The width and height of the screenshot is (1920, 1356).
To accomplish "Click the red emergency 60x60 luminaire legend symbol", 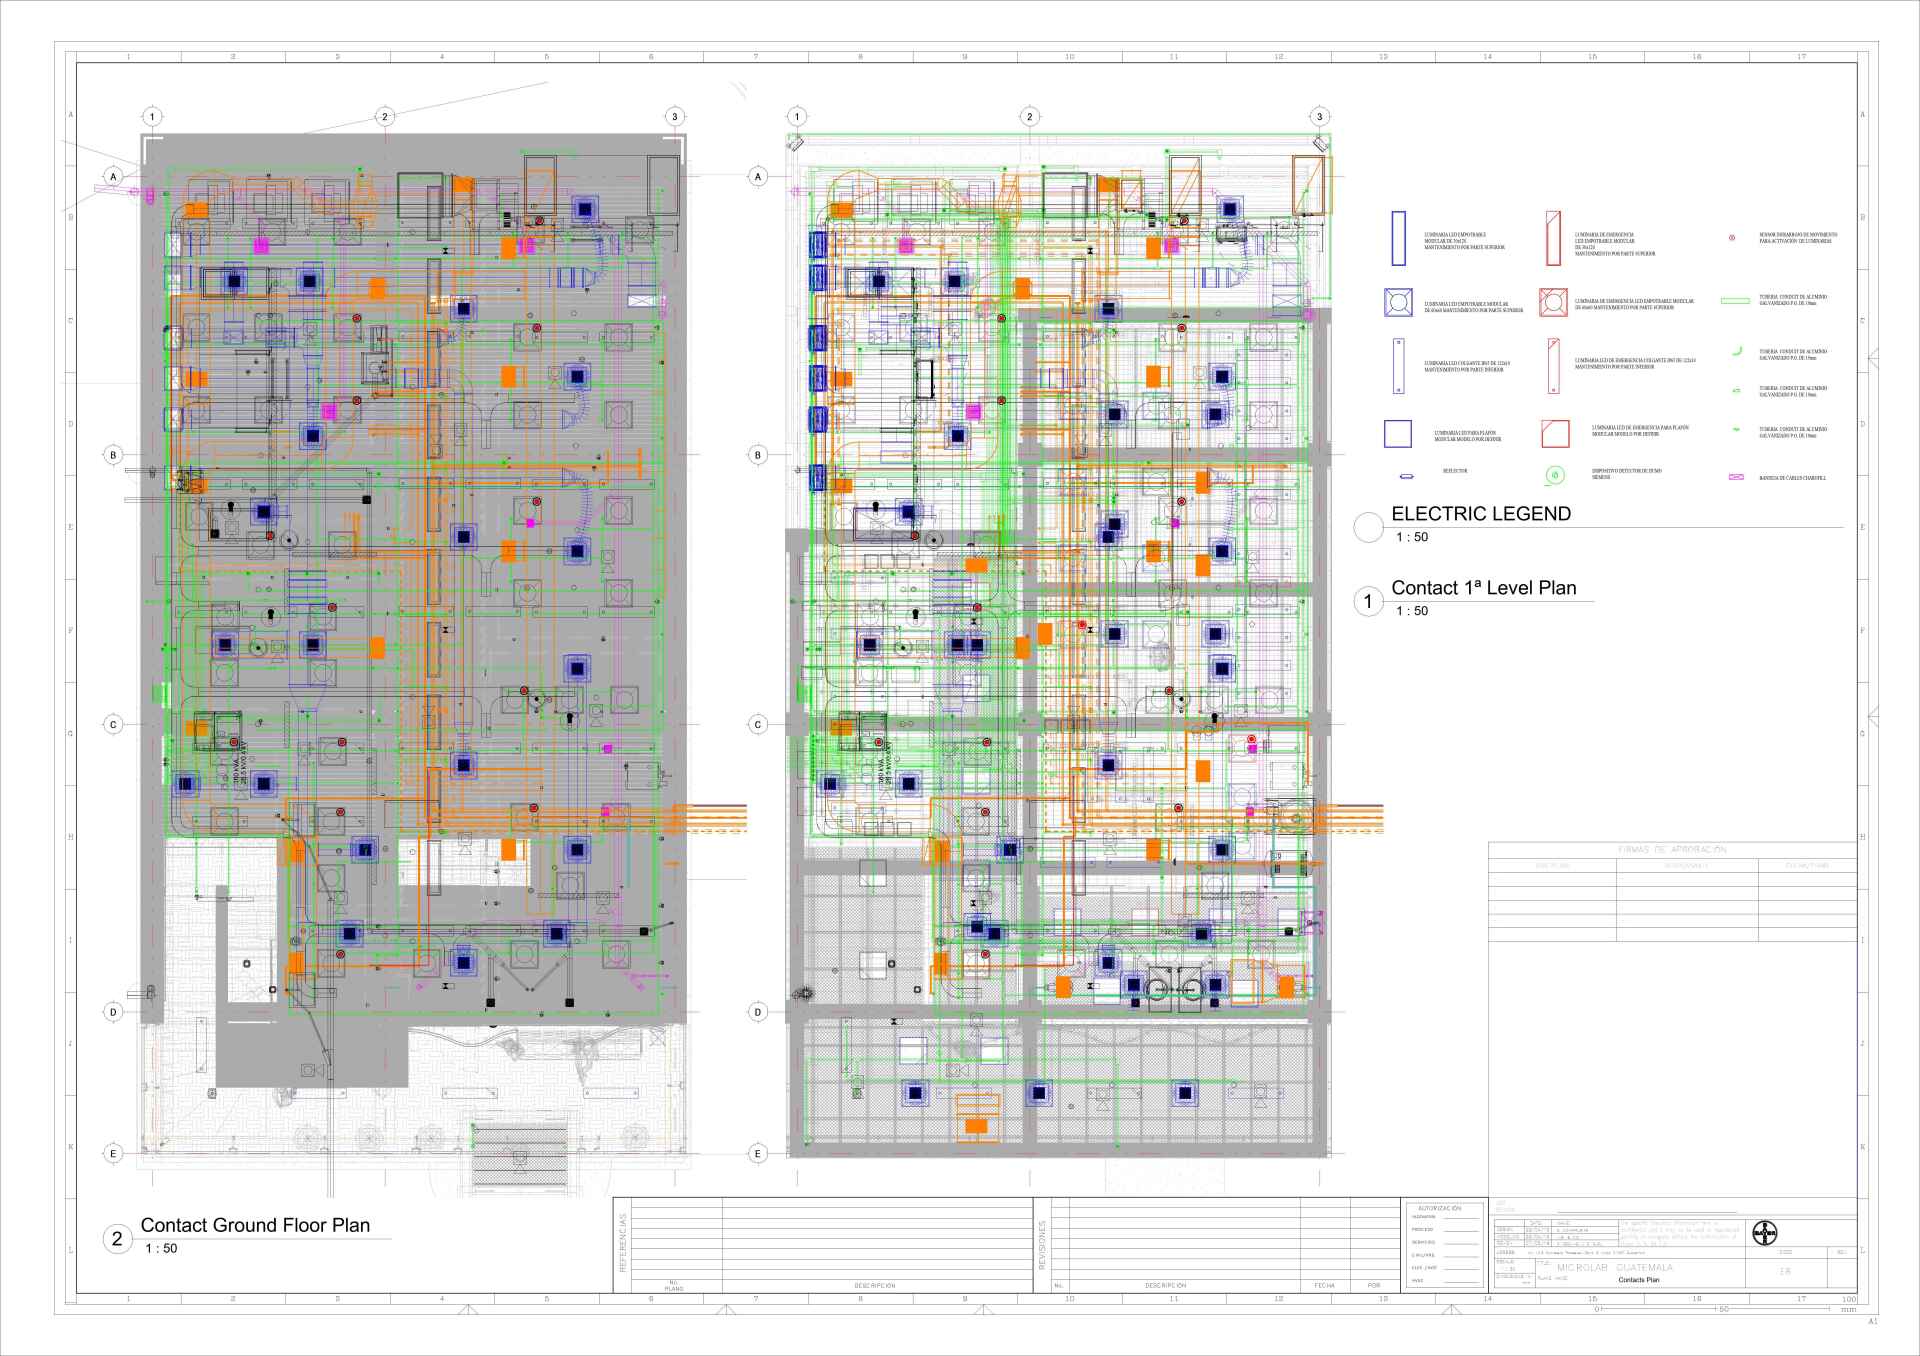I will (x=1552, y=302).
